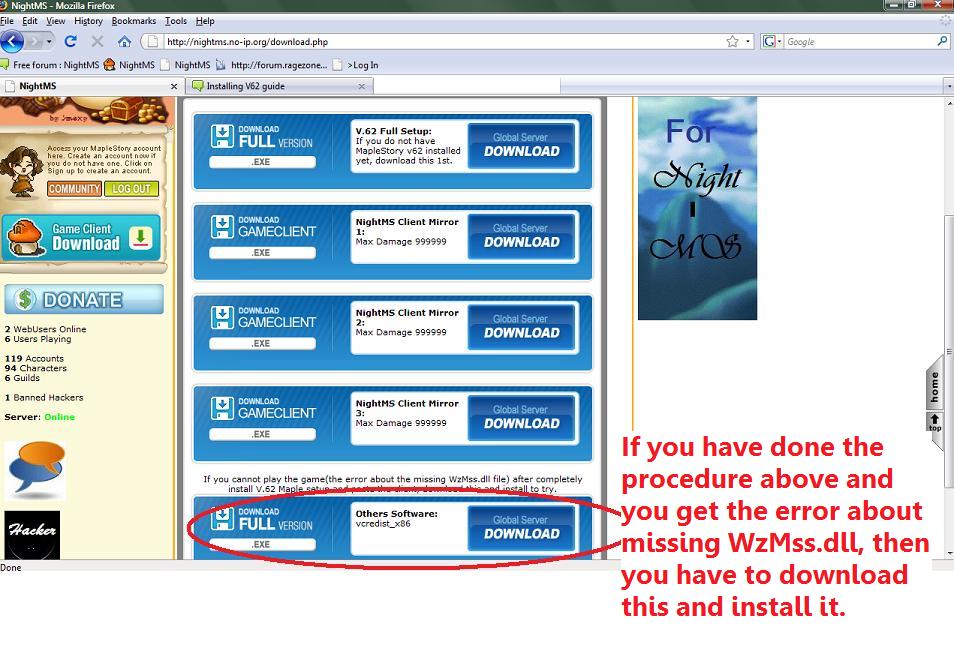Download NightMS Client Mirror 1
Viewport: 954px width, 659px height.
click(x=521, y=236)
